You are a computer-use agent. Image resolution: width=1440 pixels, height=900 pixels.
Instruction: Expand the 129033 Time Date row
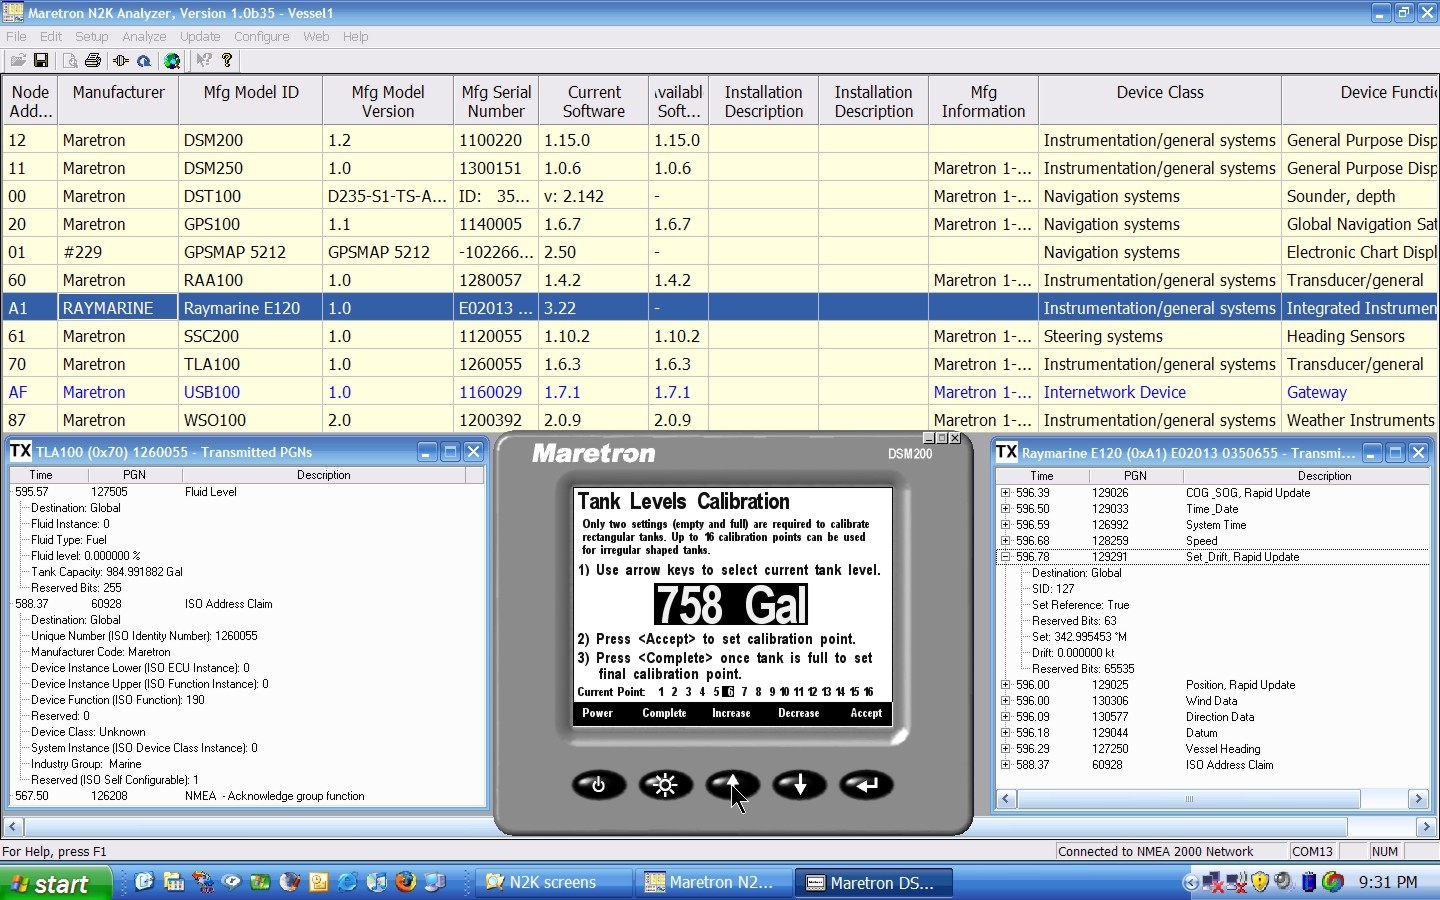[1005, 509]
